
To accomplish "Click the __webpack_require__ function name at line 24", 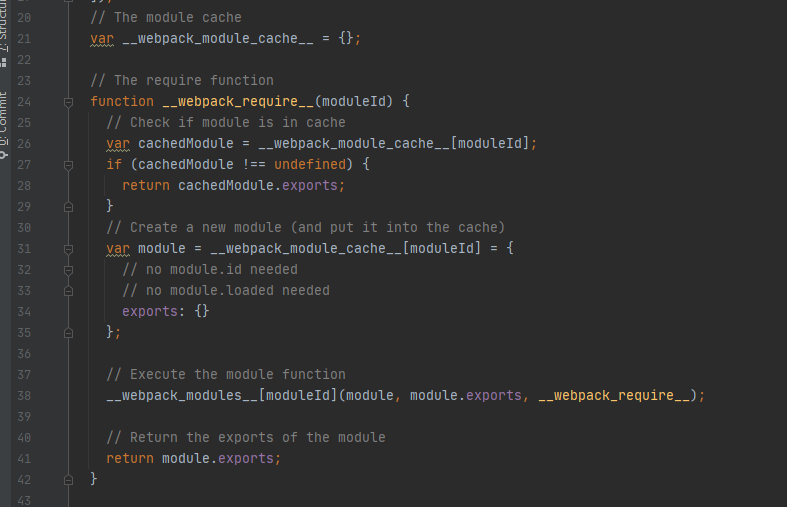I will coord(238,101).
